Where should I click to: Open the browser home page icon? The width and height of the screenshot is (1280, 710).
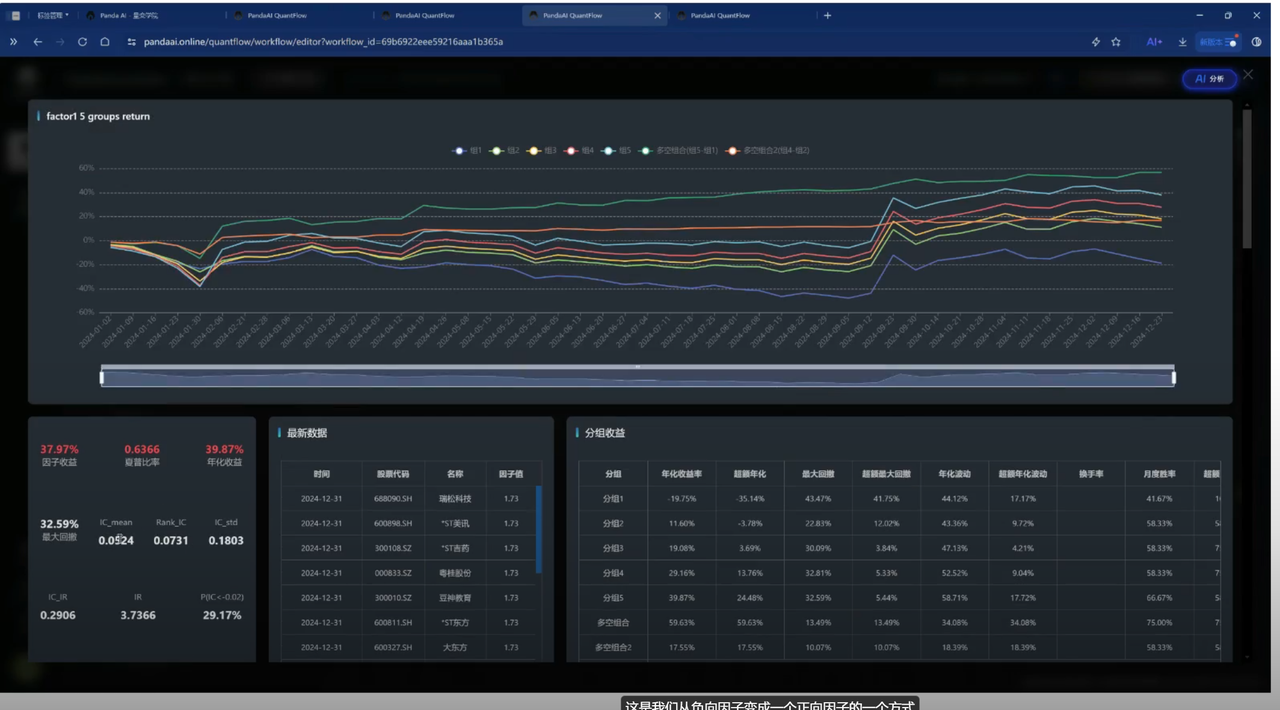(105, 42)
